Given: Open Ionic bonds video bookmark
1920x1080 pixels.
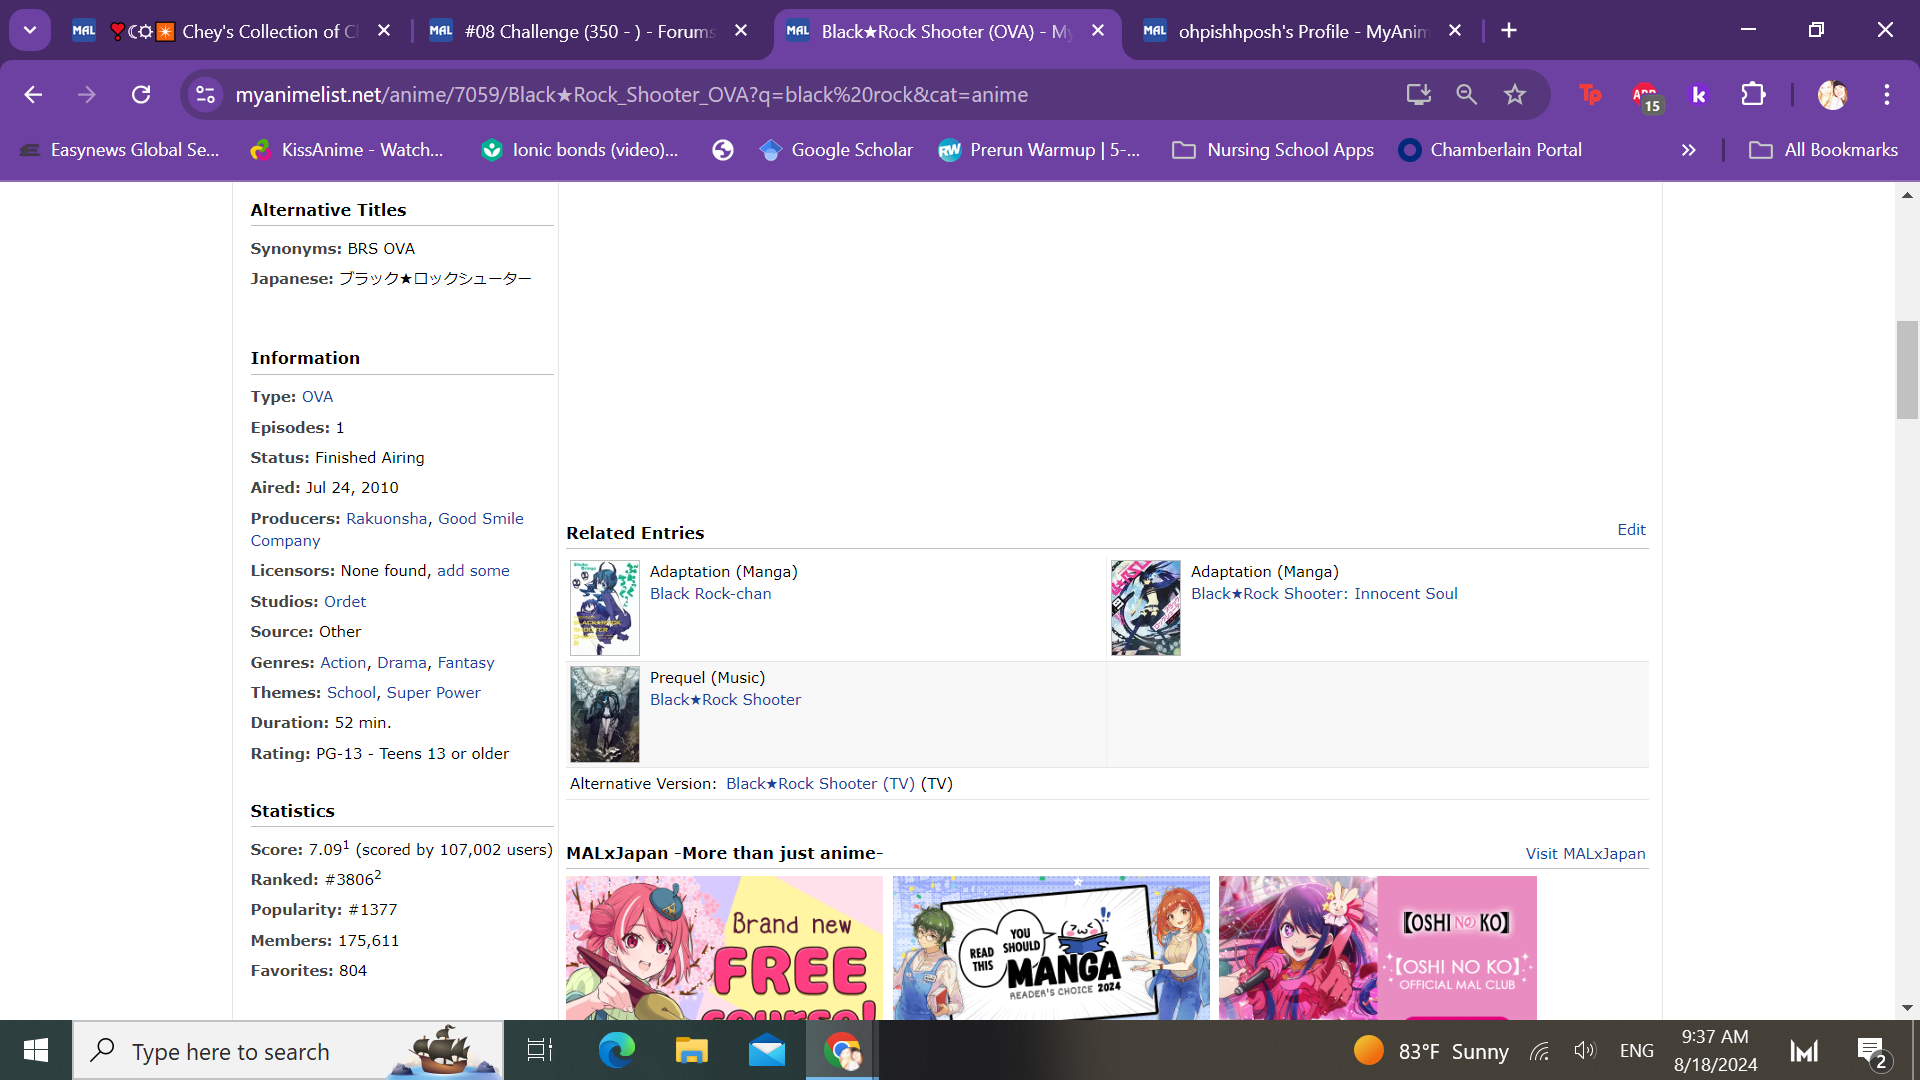Looking at the screenshot, I should pyautogui.click(x=580, y=150).
